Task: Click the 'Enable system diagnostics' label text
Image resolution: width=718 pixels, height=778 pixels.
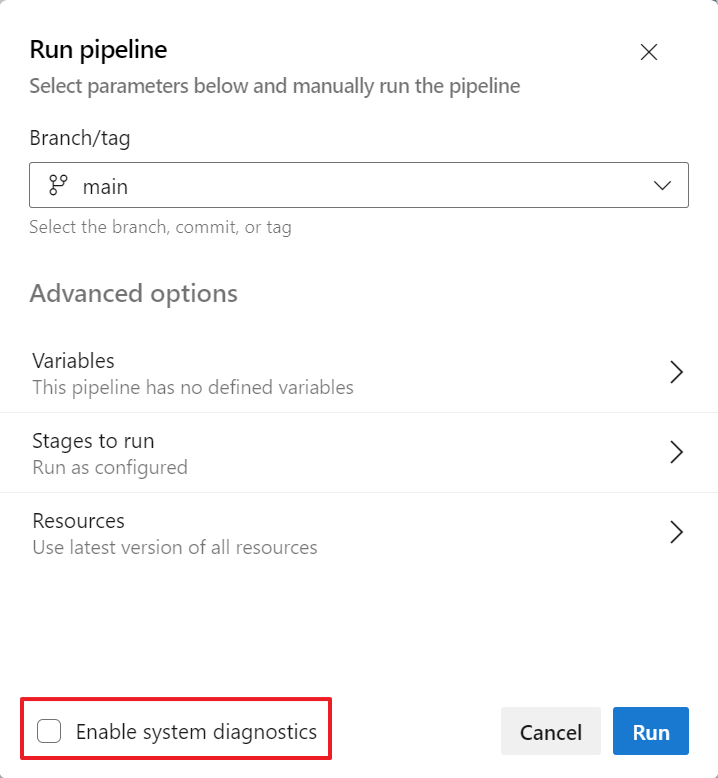Action: [196, 732]
